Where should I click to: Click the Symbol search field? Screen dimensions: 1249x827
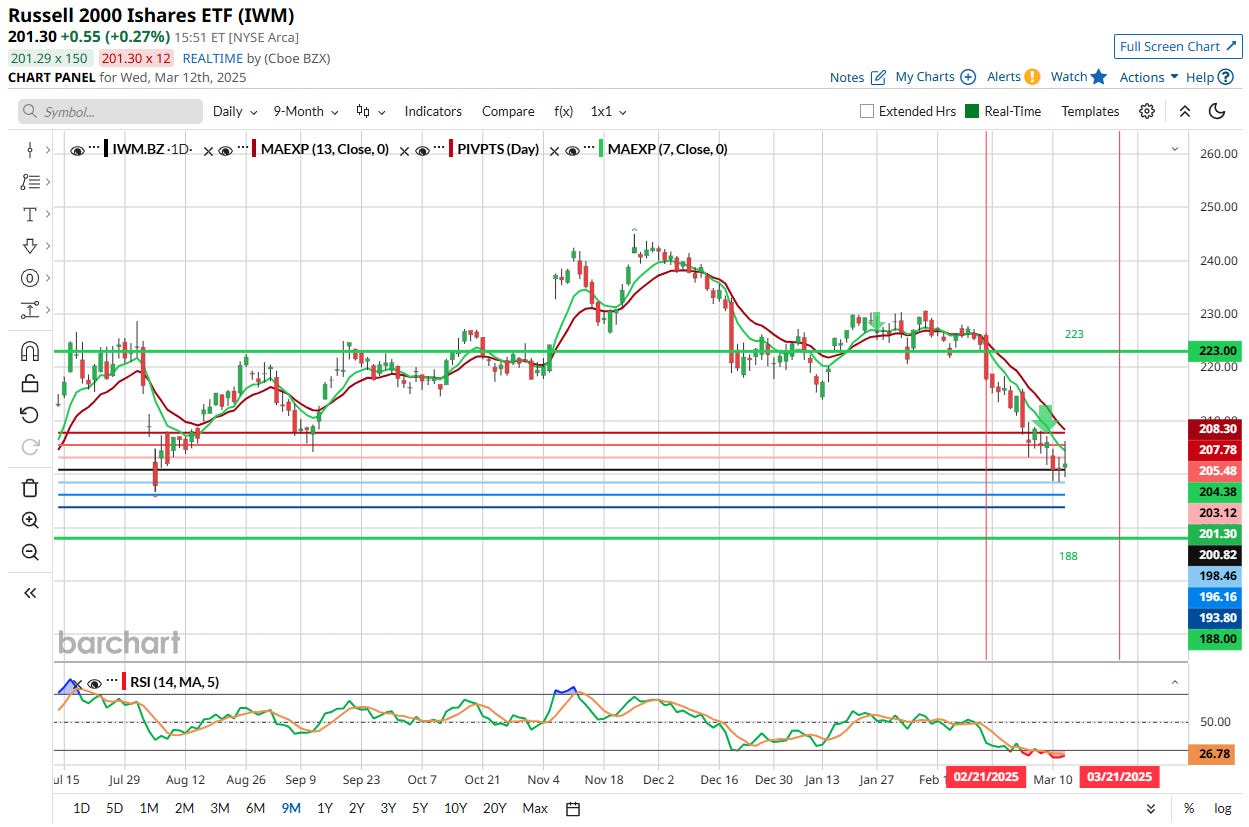[x=110, y=111]
